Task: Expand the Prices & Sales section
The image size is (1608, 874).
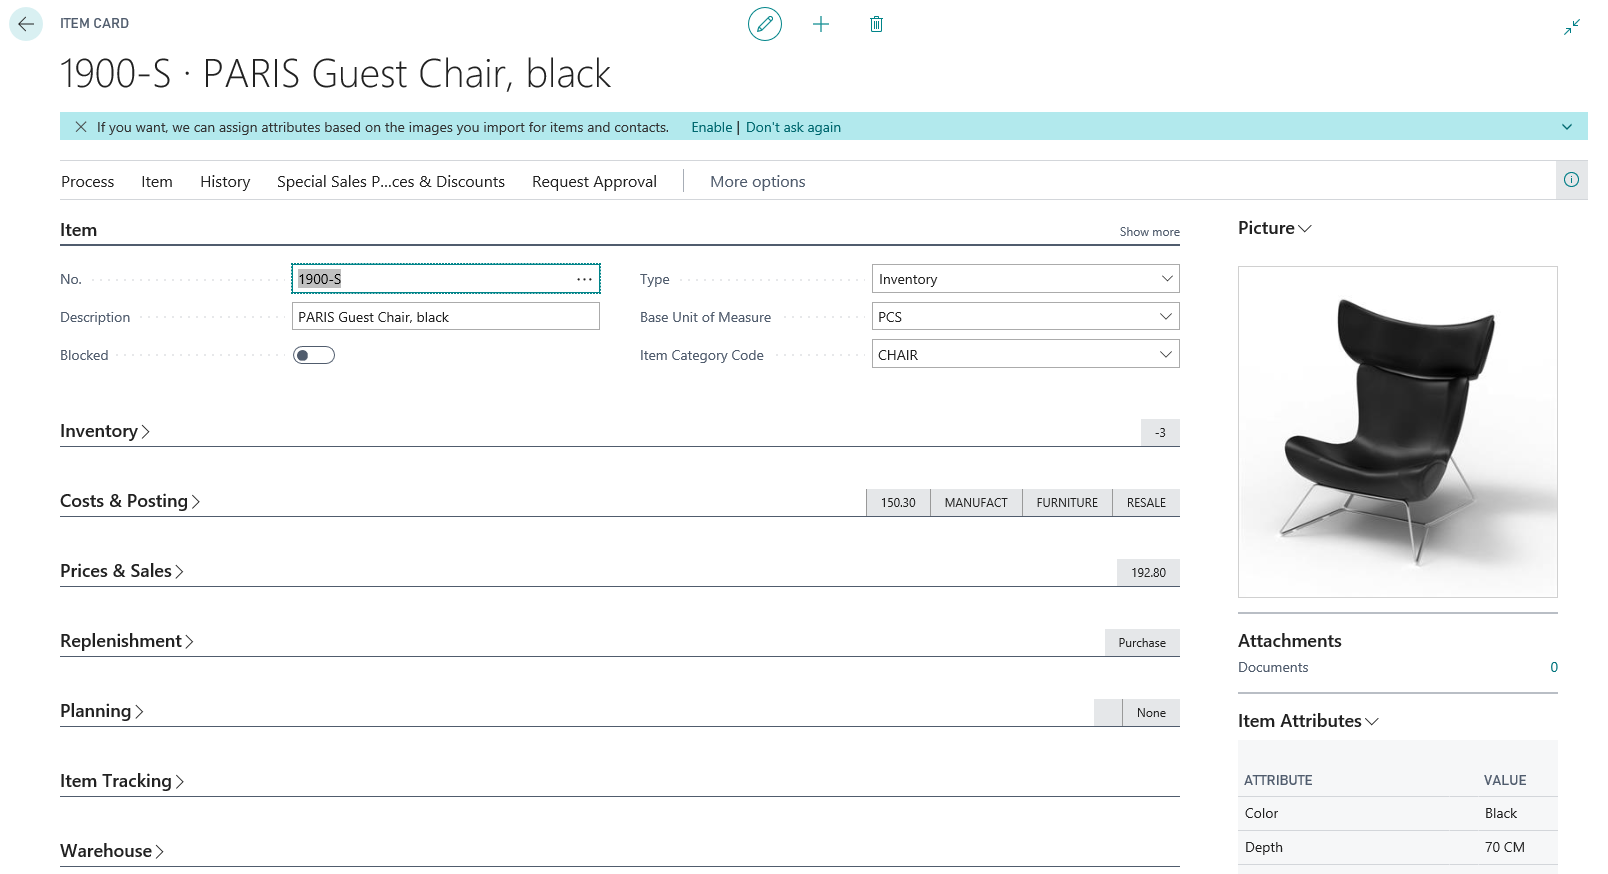Action: tap(122, 571)
